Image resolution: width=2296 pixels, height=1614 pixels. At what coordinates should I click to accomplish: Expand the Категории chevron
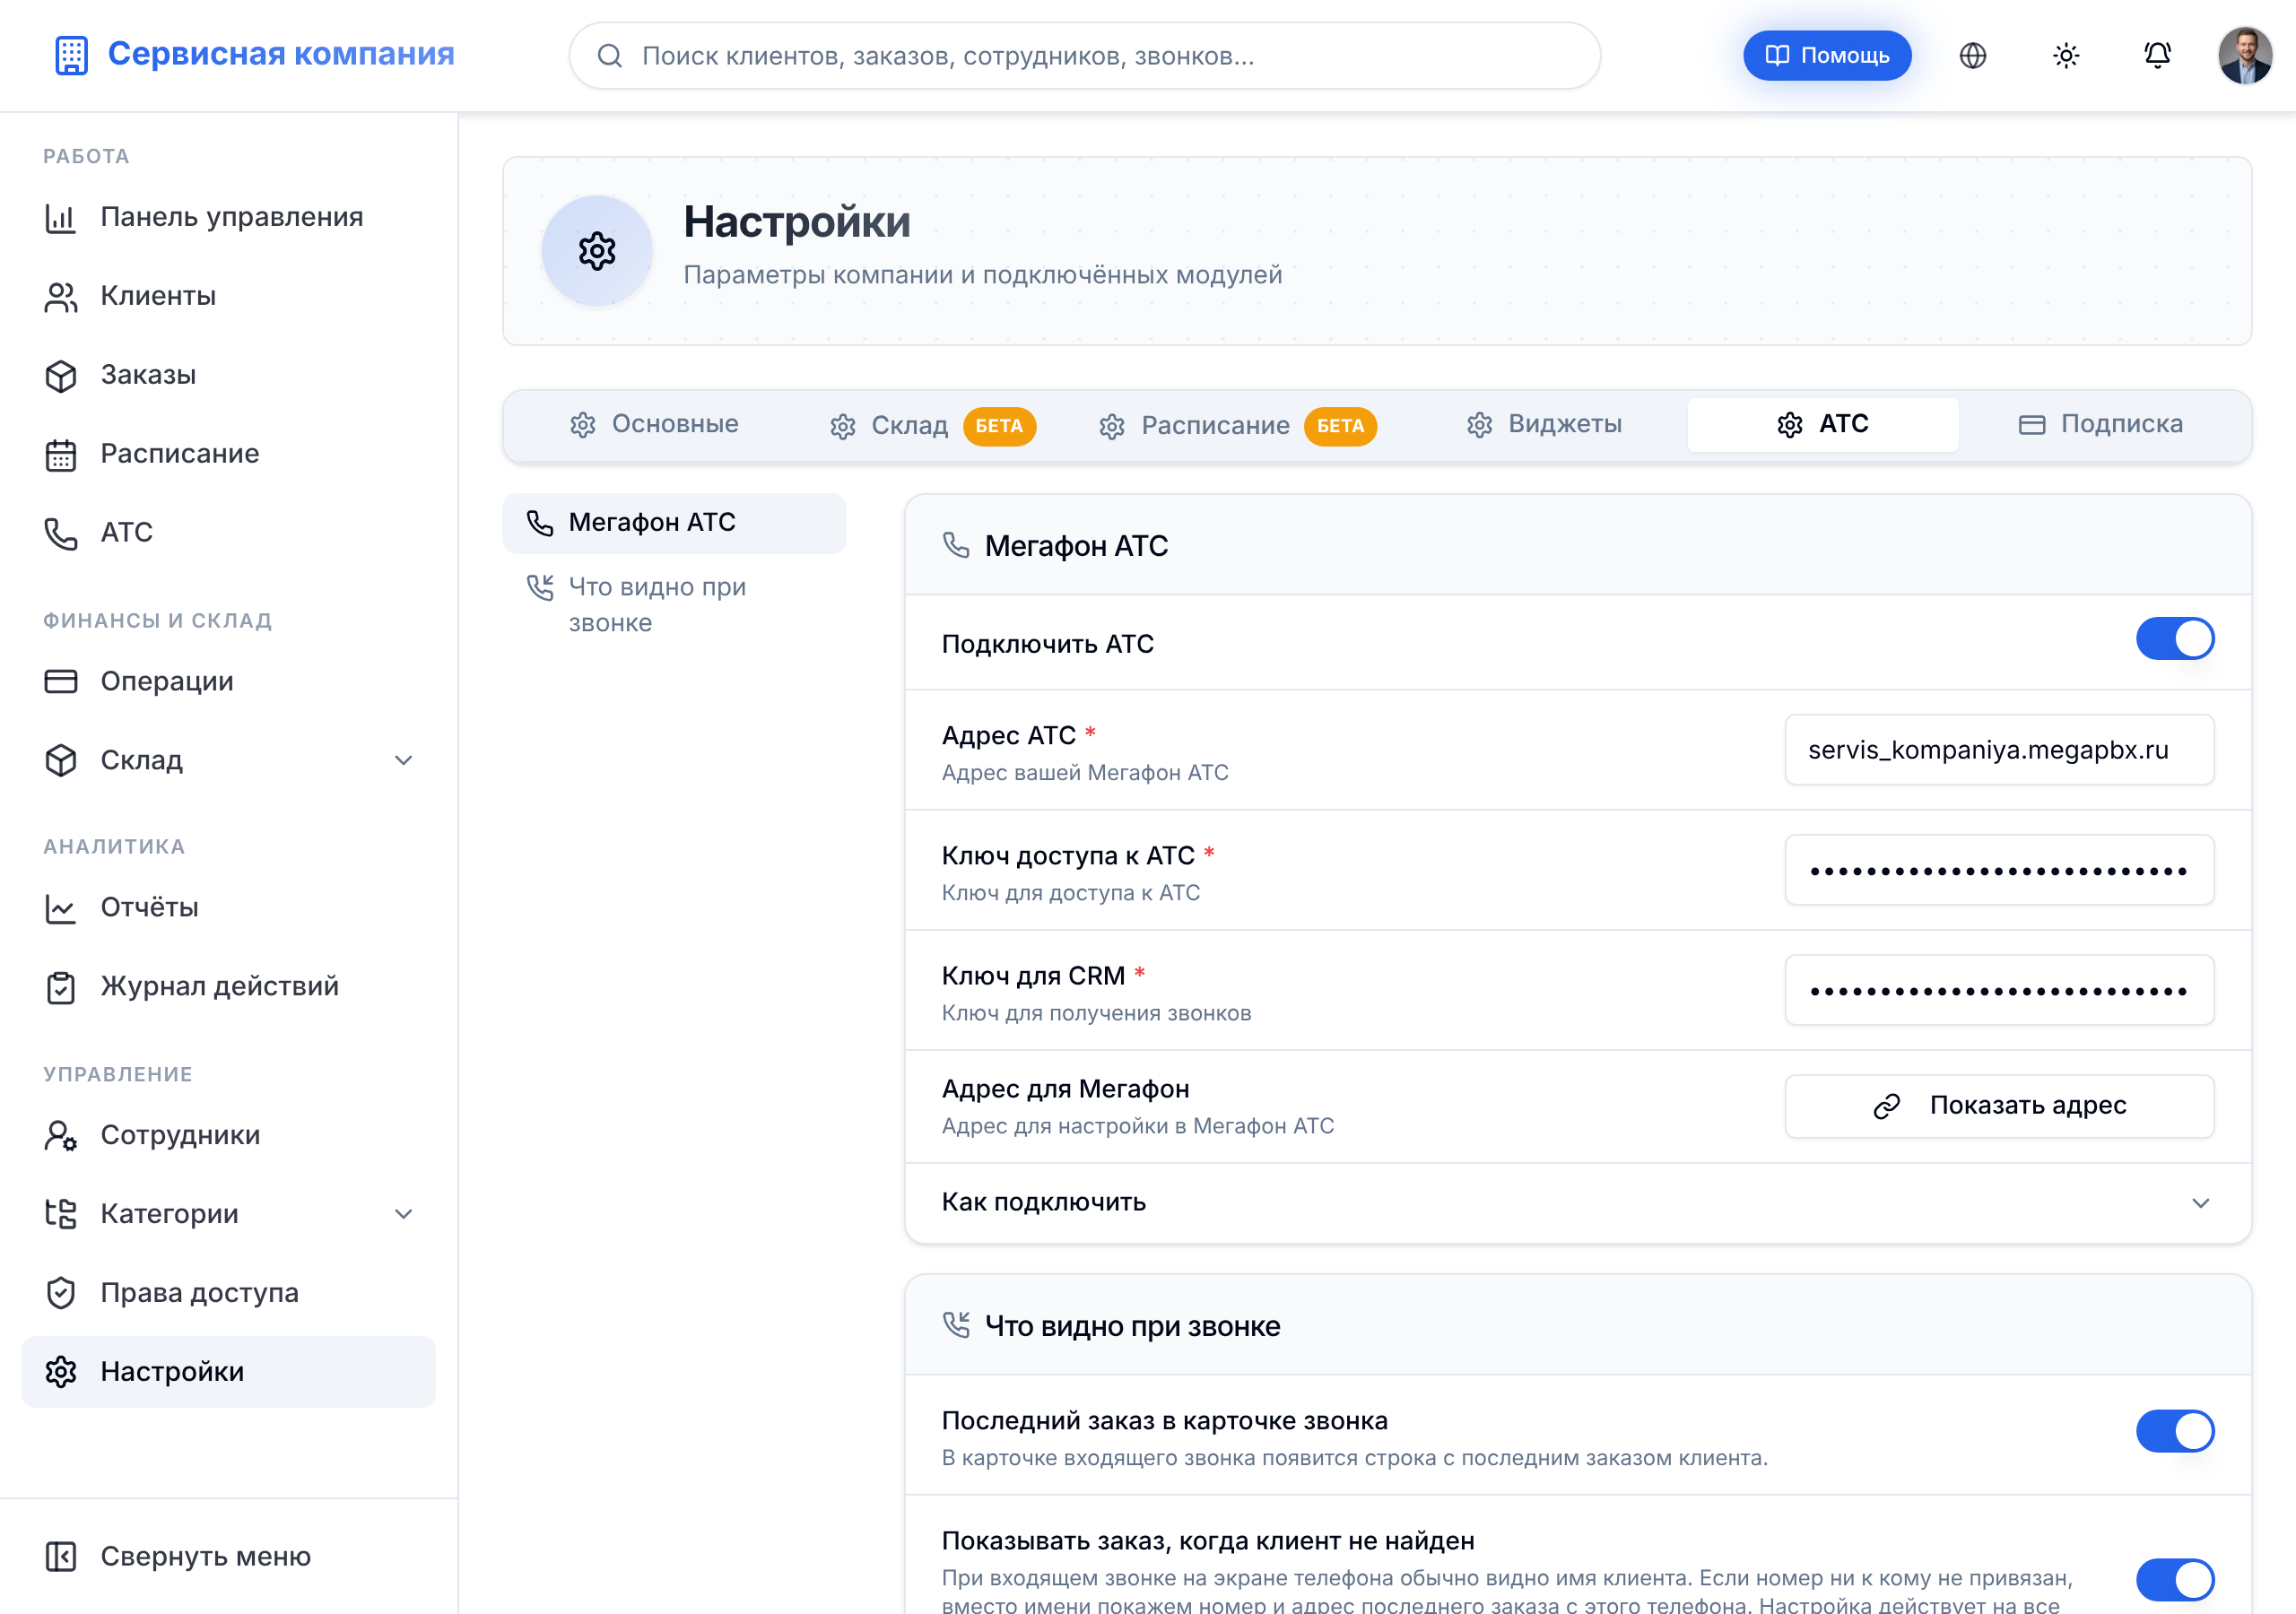point(403,1214)
